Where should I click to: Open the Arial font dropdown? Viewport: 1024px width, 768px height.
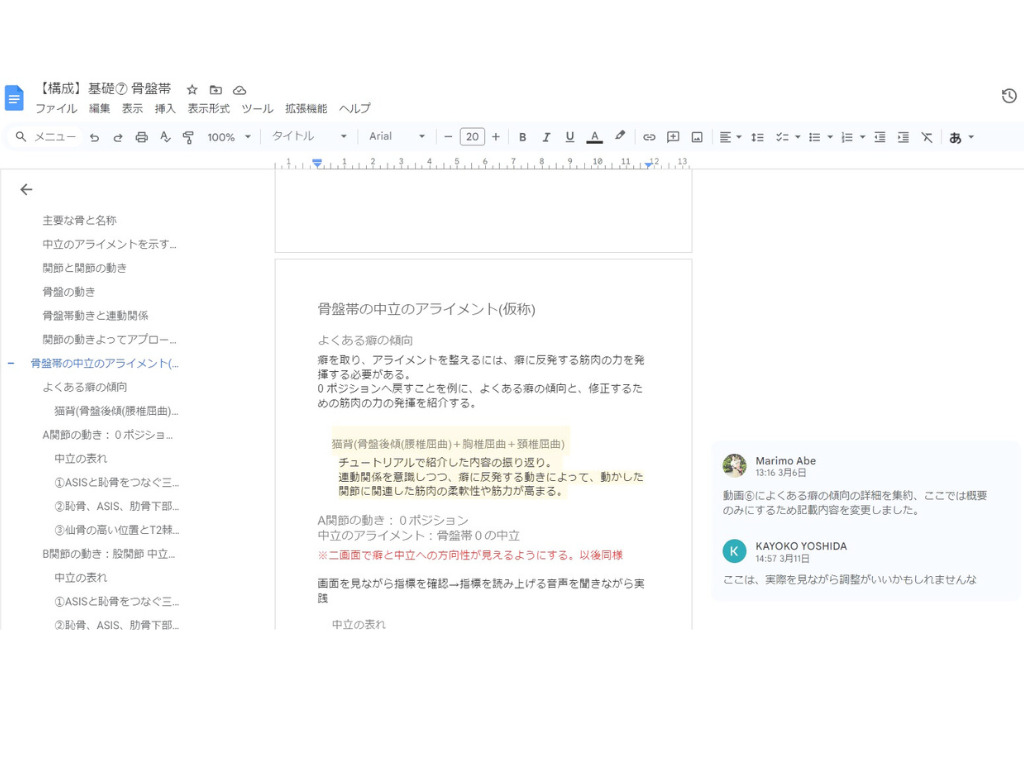[x=396, y=137]
